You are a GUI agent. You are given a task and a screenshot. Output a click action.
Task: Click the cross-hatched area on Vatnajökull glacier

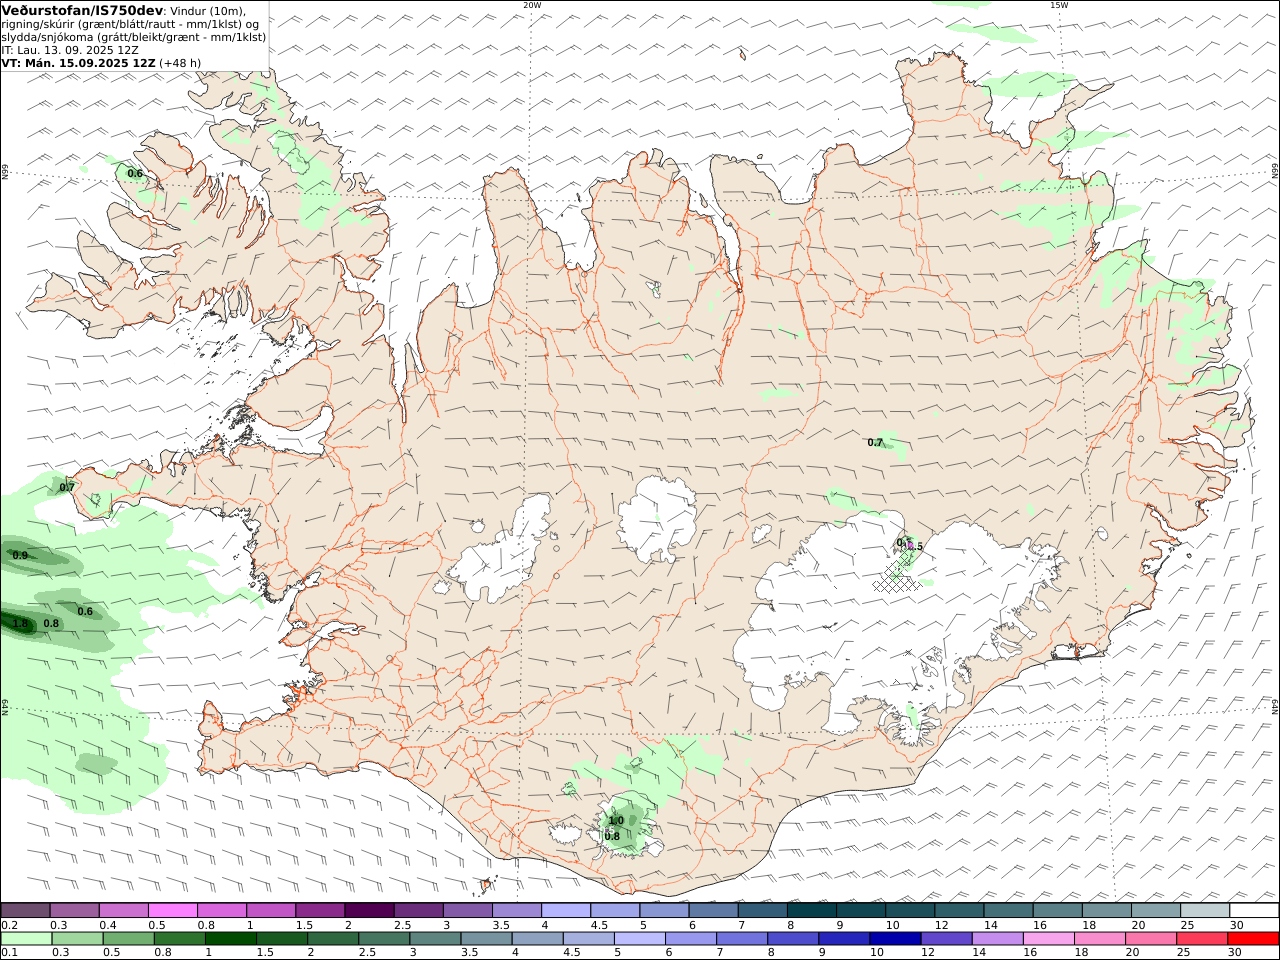[896, 578]
